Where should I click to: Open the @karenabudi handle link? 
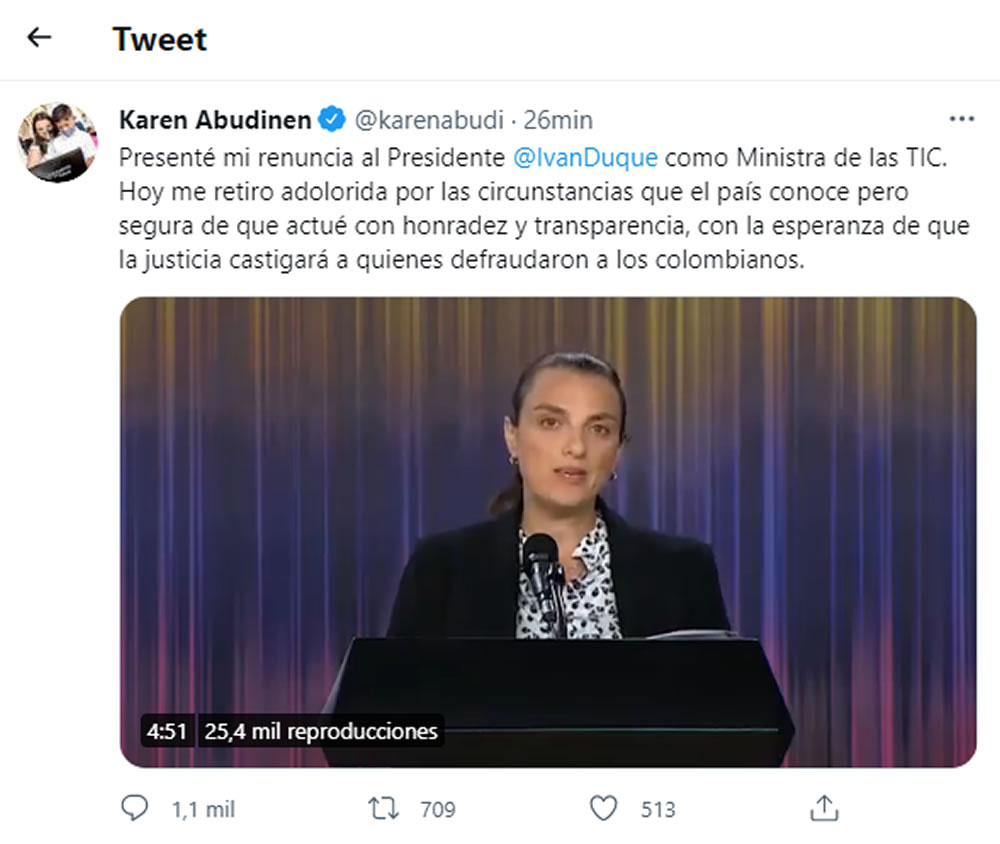pos(429,120)
